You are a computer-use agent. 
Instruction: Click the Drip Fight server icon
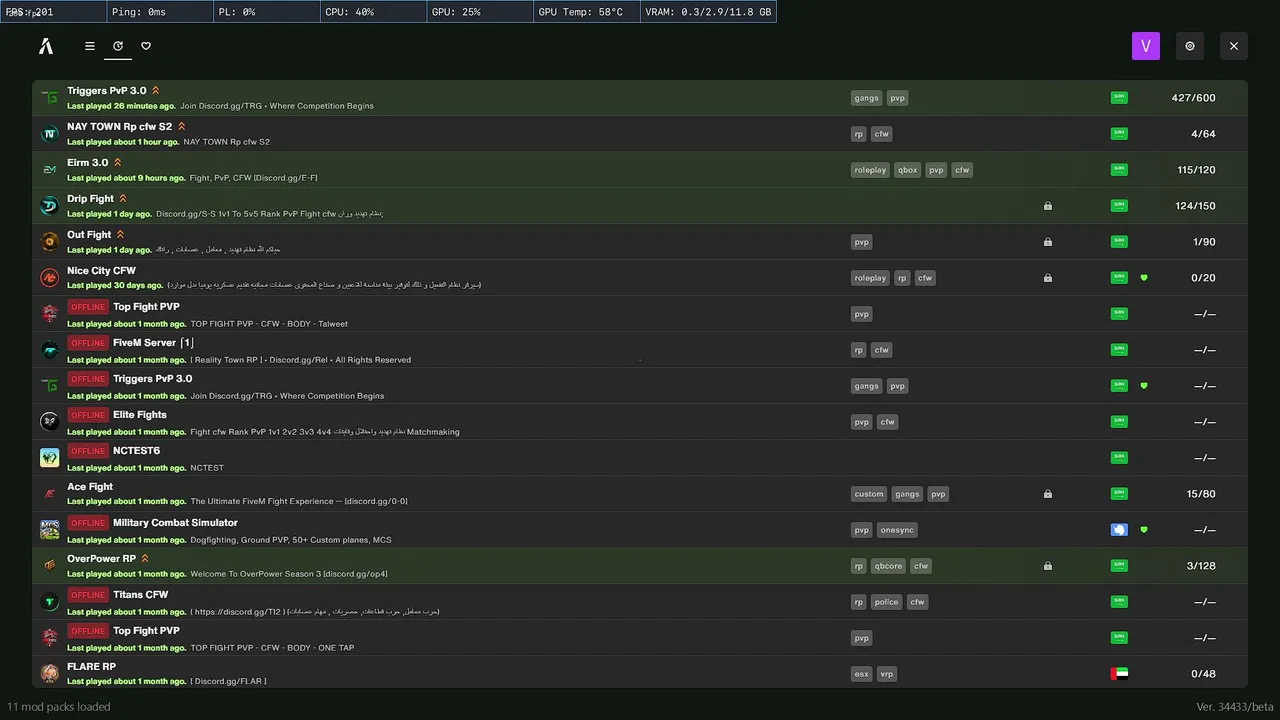(50, 206)
